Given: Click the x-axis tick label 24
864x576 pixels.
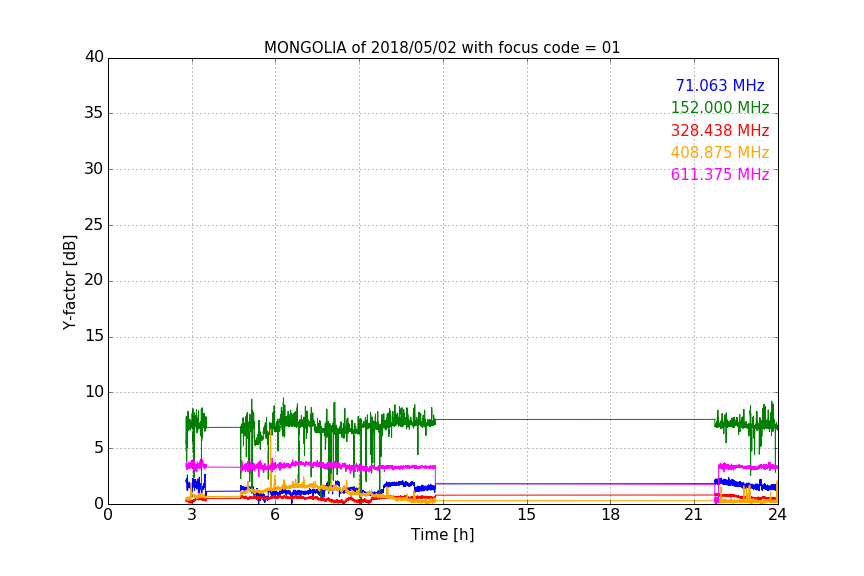Looking at the screenshot, I should 777,515.
